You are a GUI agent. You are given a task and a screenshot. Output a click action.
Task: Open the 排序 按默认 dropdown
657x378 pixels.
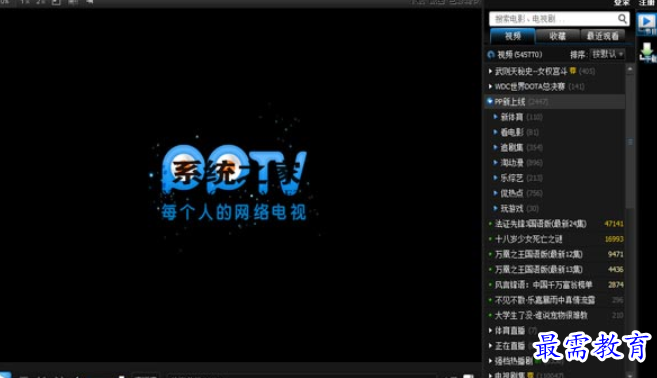click(x=607, y=54)
